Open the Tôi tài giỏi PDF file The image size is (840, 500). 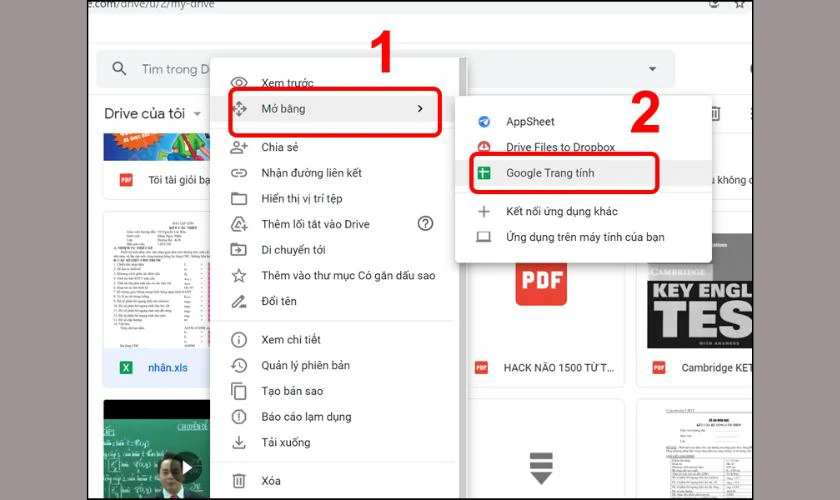[x=179, y=180]
